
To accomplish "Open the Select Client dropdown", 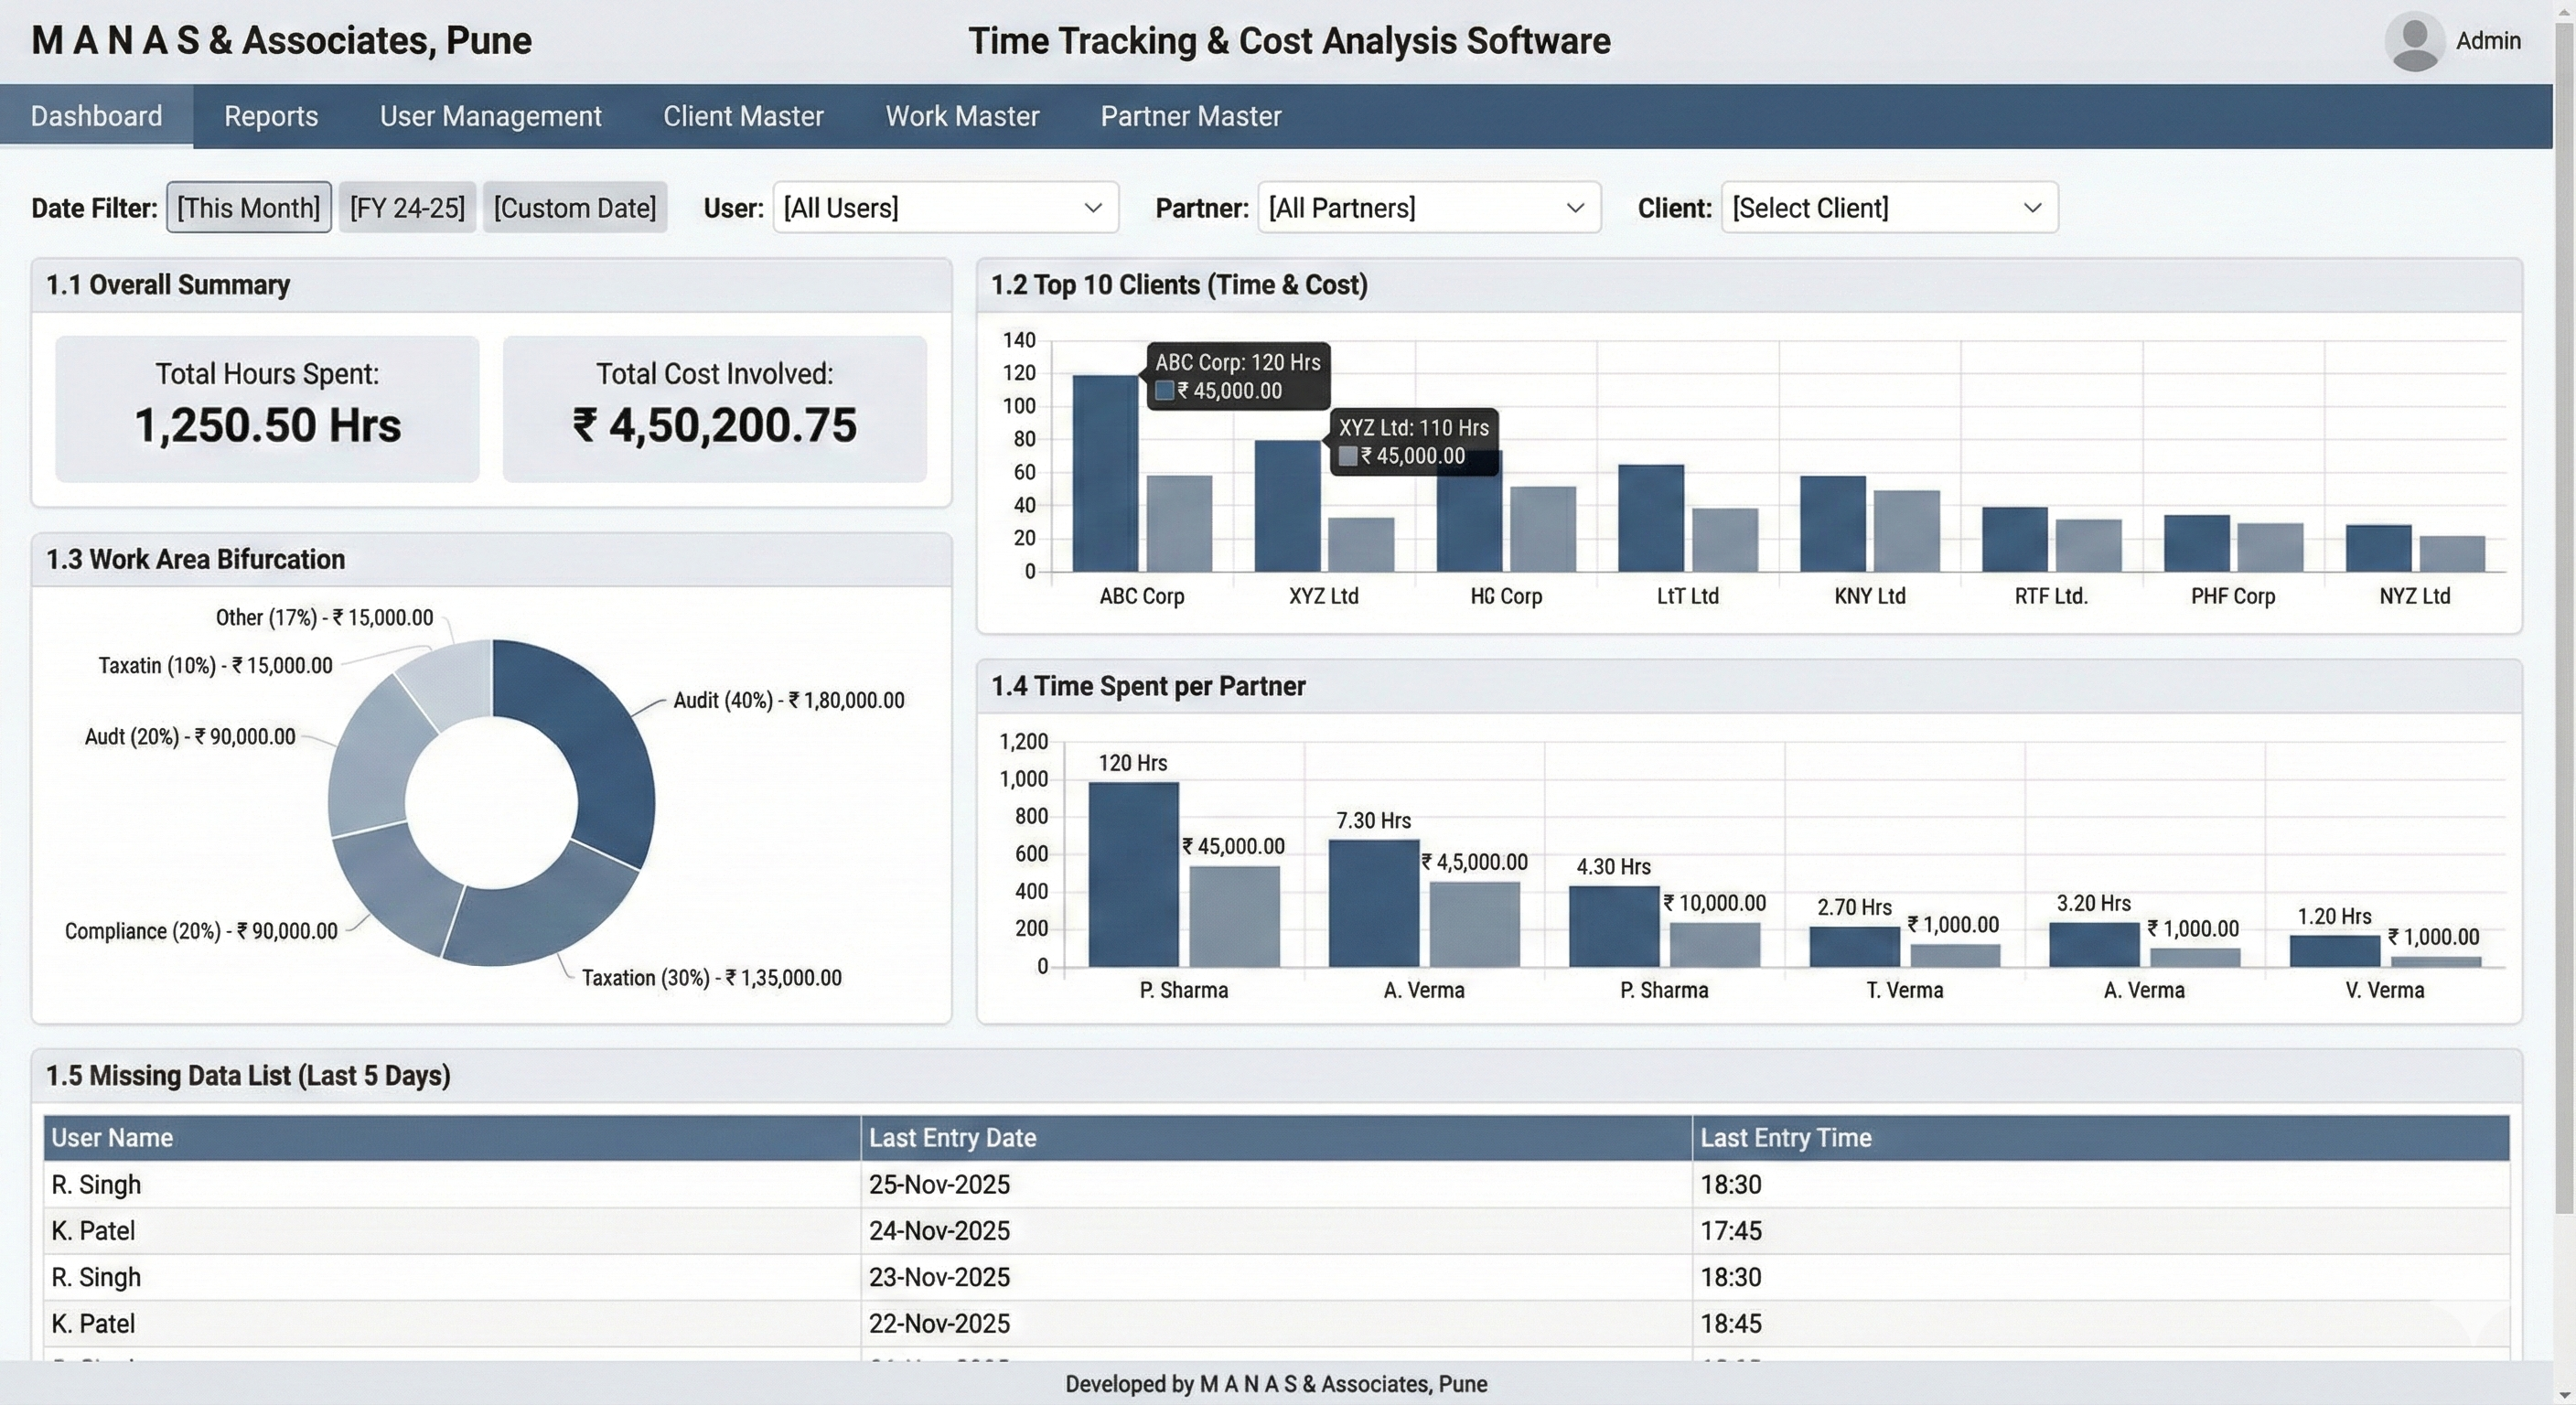I will click(x=1888, y=208).
